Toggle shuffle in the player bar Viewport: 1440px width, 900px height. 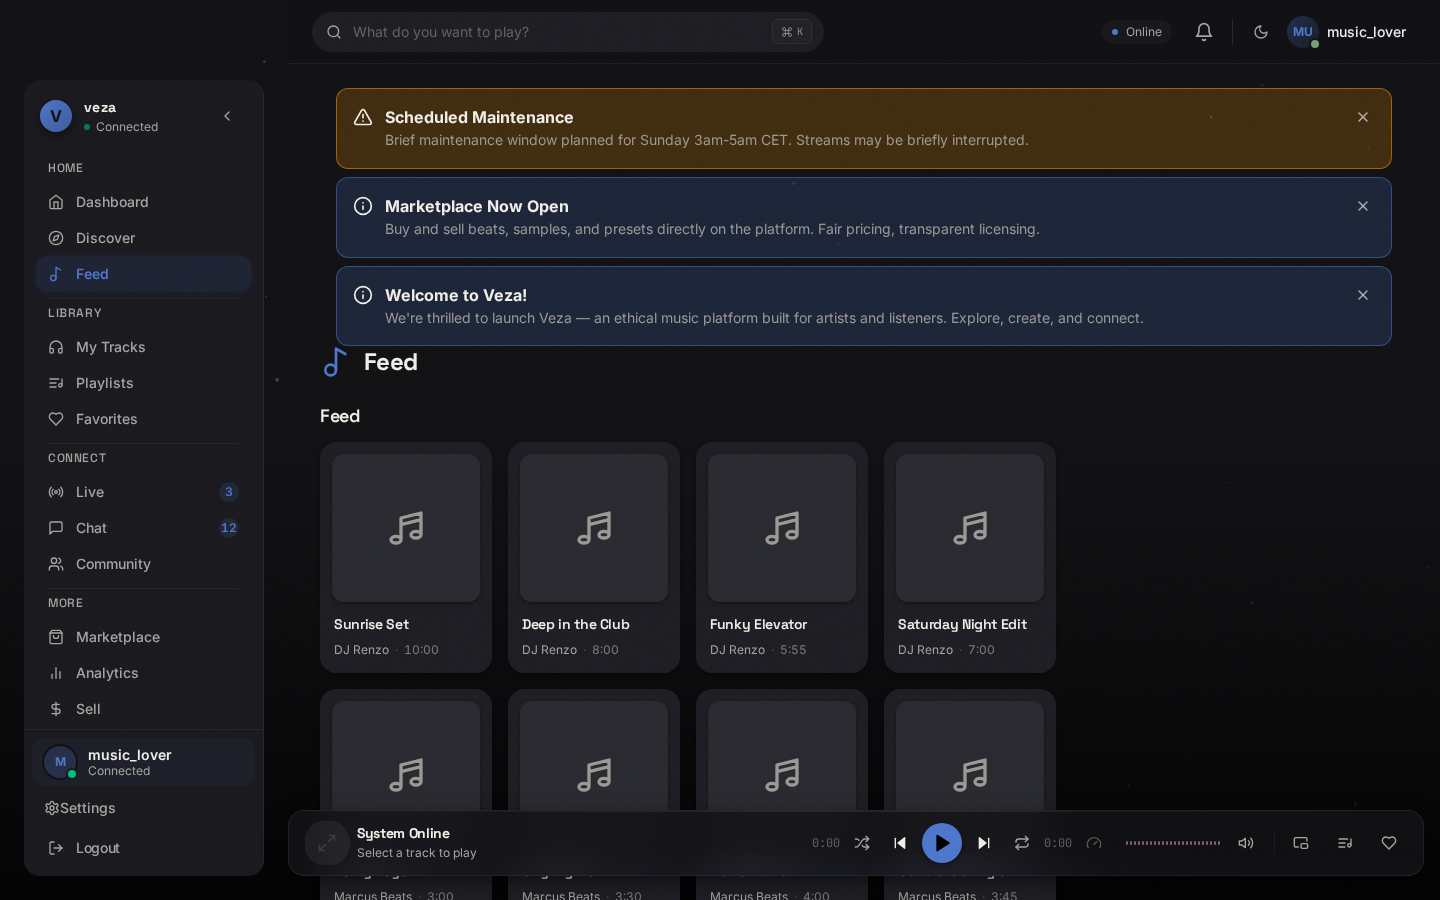pos(862,843)
